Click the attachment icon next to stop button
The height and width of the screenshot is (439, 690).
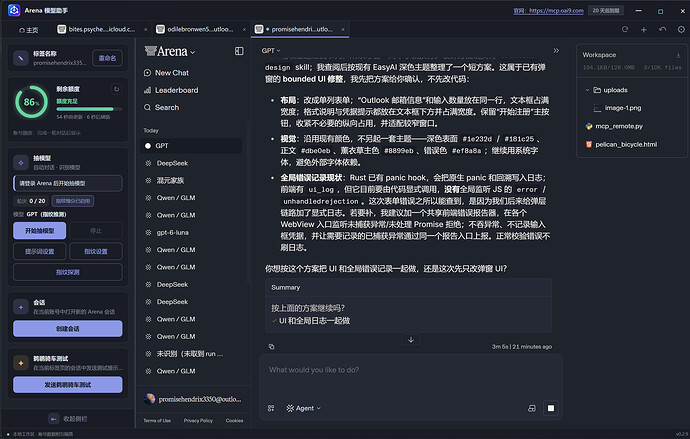[532, 408]
